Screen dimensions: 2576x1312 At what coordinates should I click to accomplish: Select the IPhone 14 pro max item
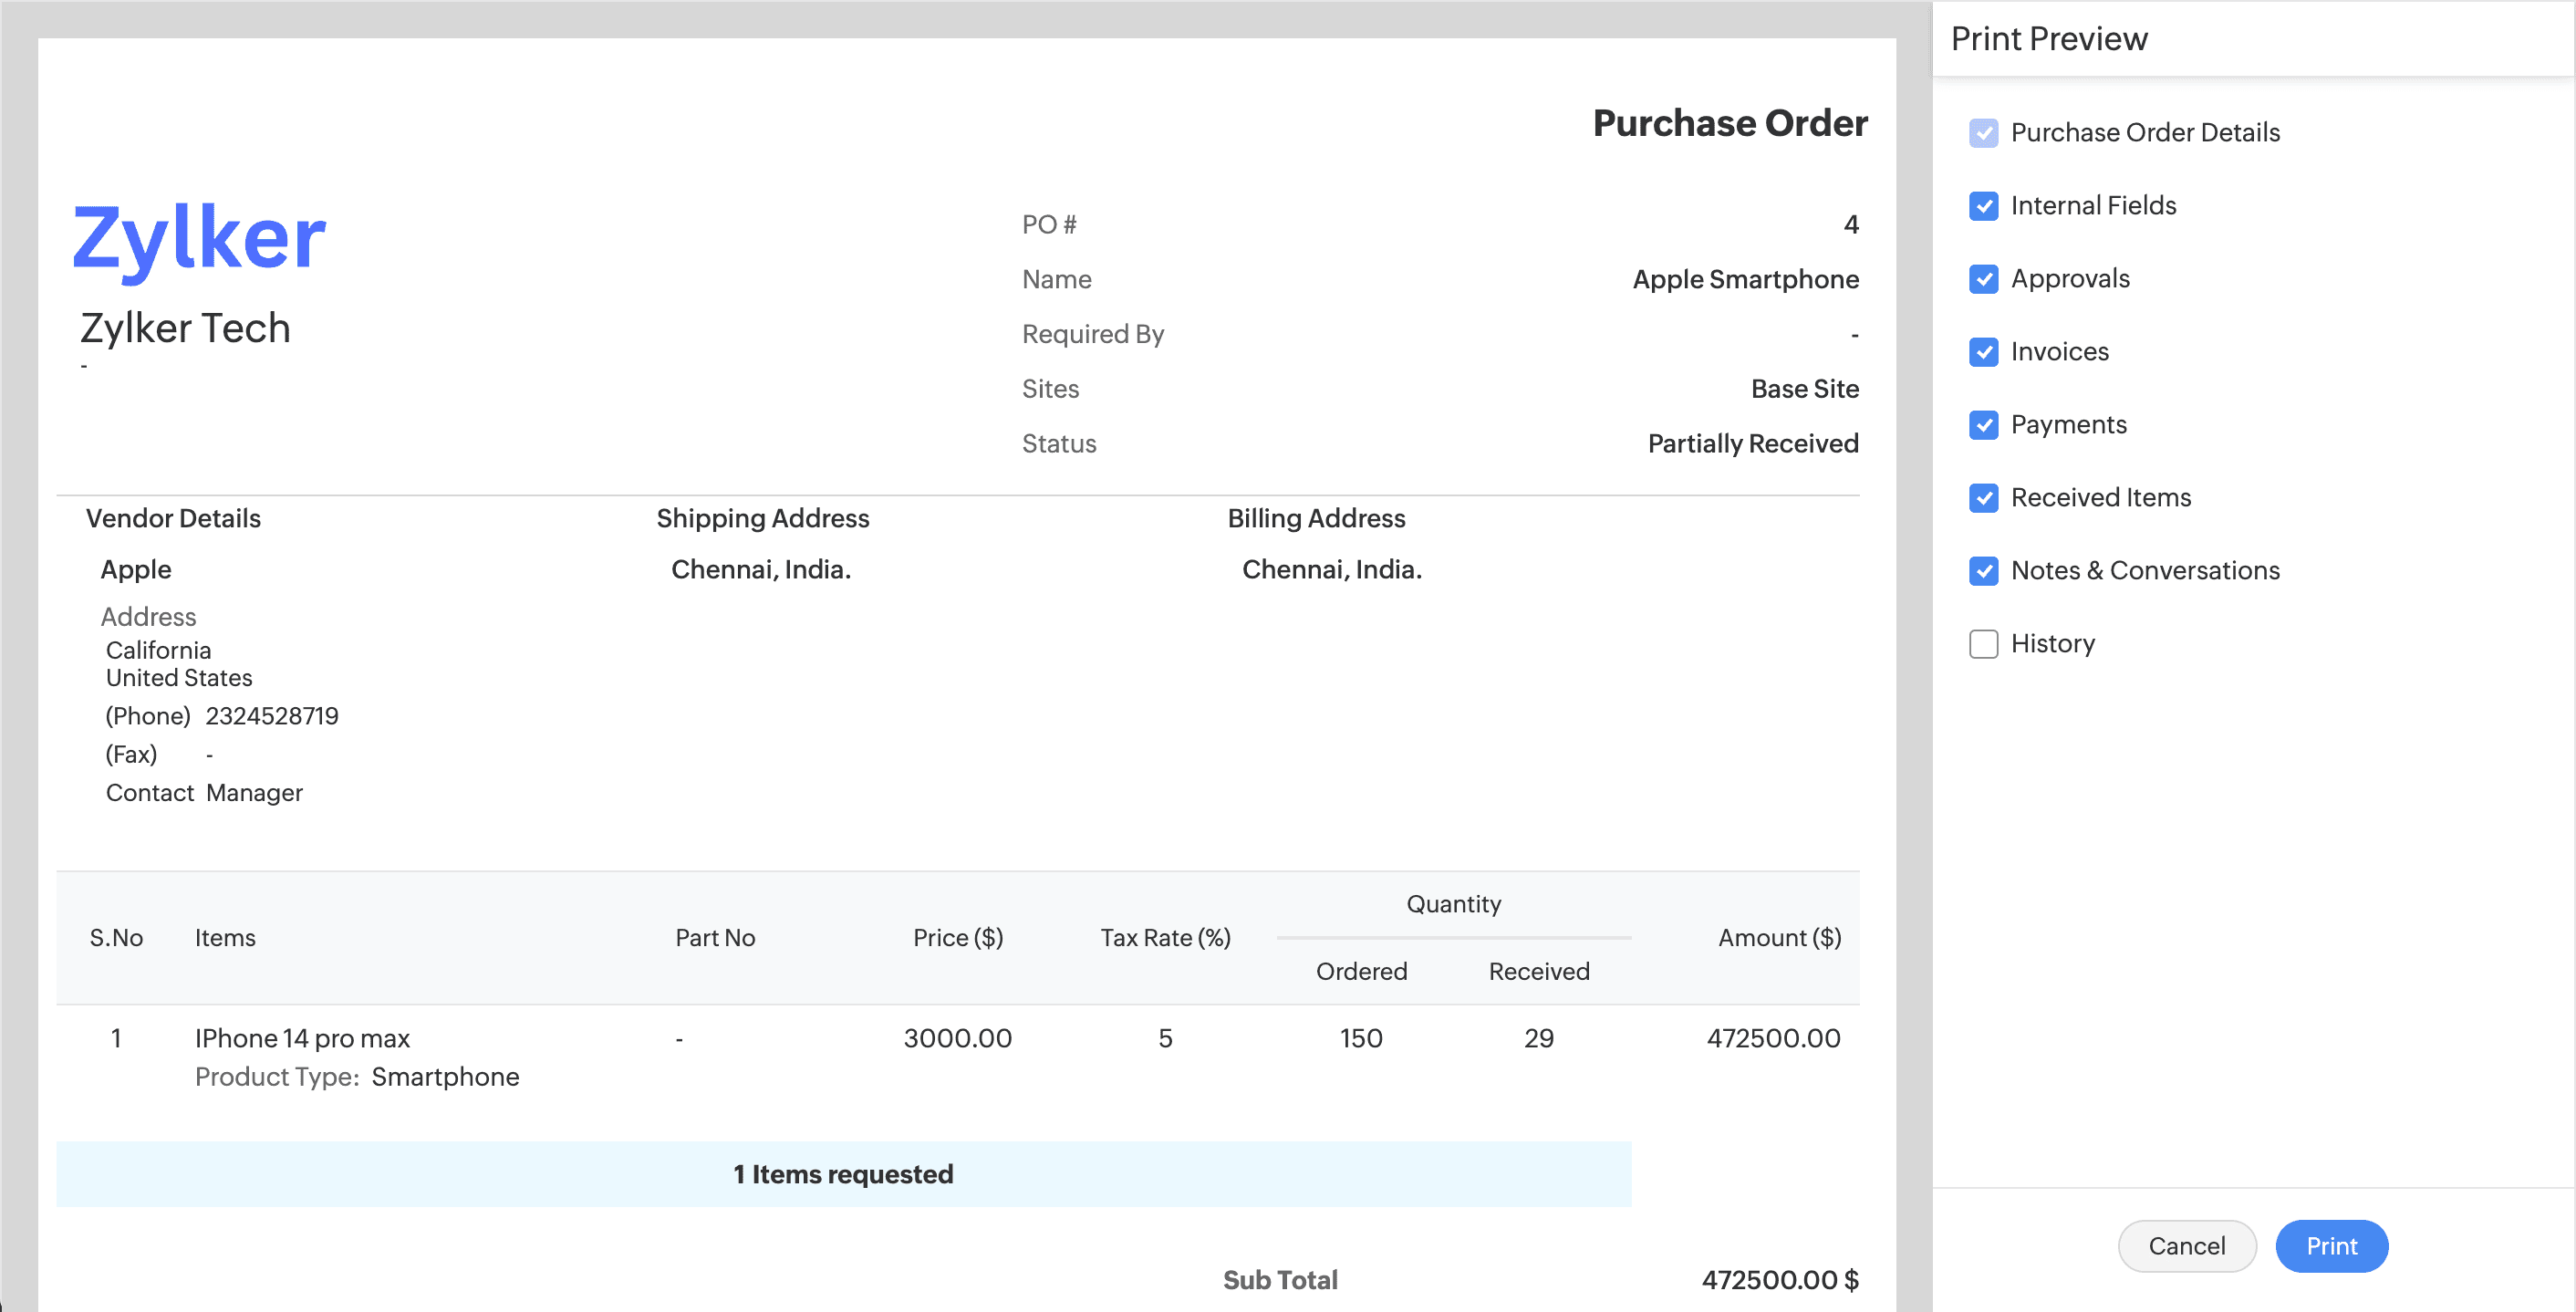[302, 1038]
